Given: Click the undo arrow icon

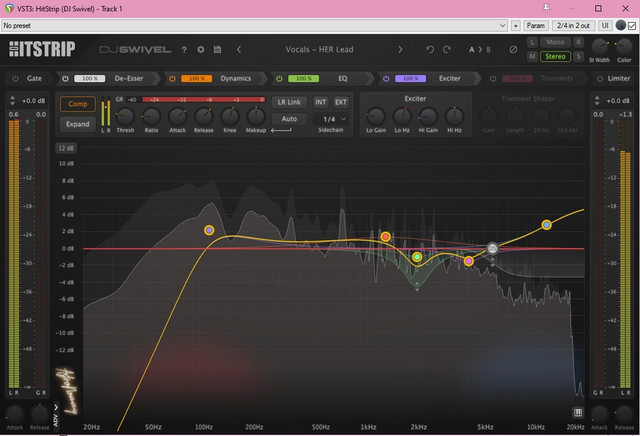Looking at the screenshot, I should point(430,49).
